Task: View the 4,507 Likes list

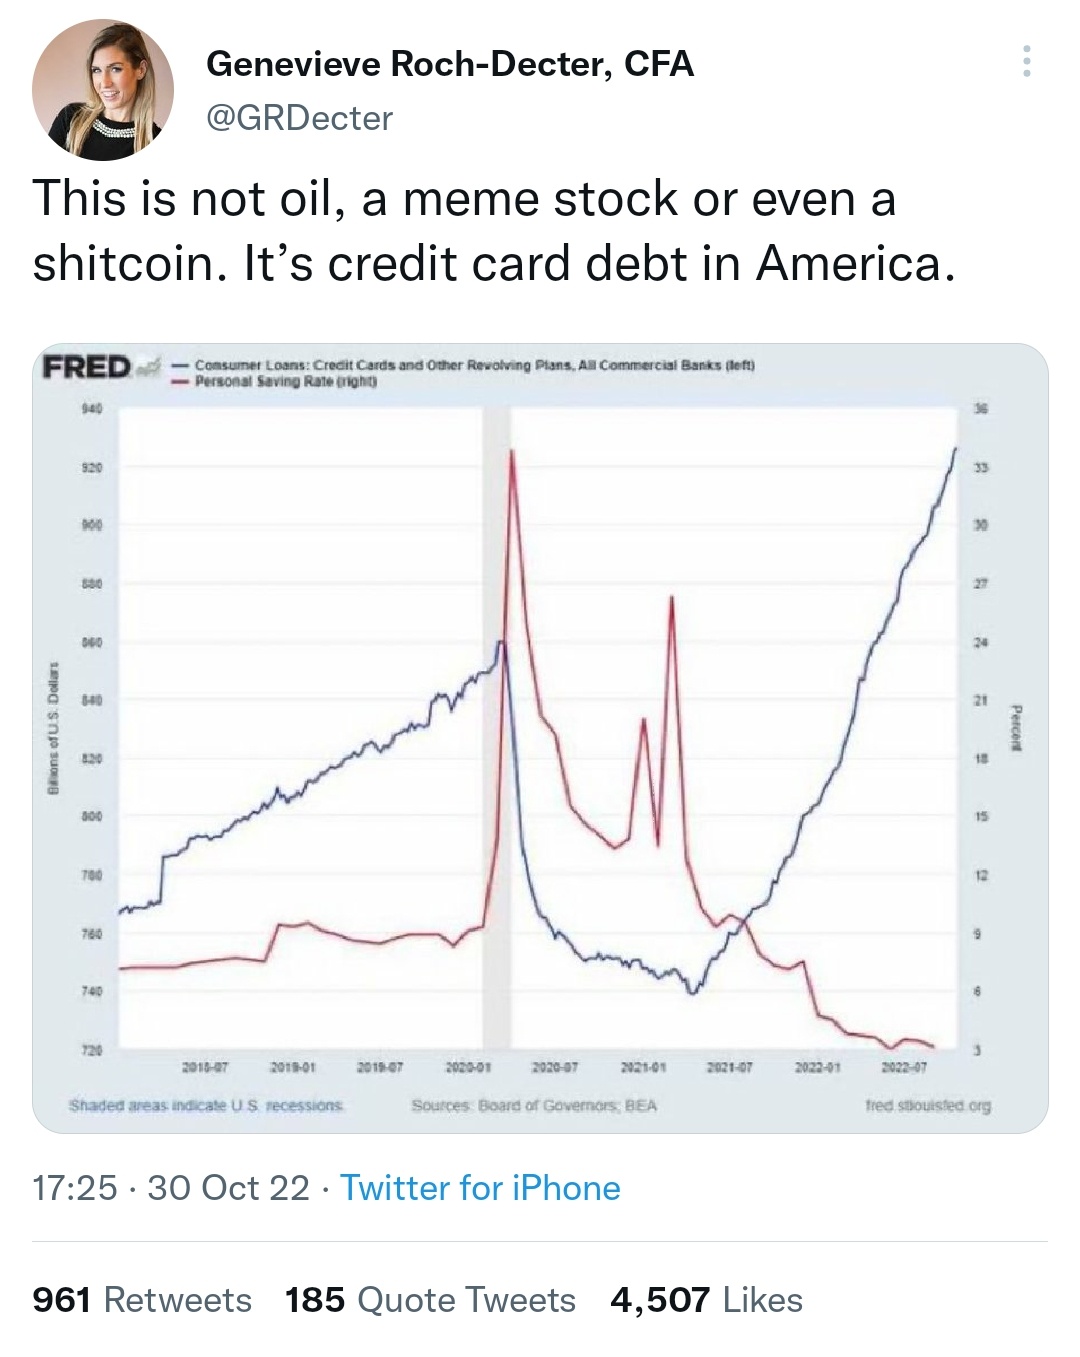Action: 706,1300
